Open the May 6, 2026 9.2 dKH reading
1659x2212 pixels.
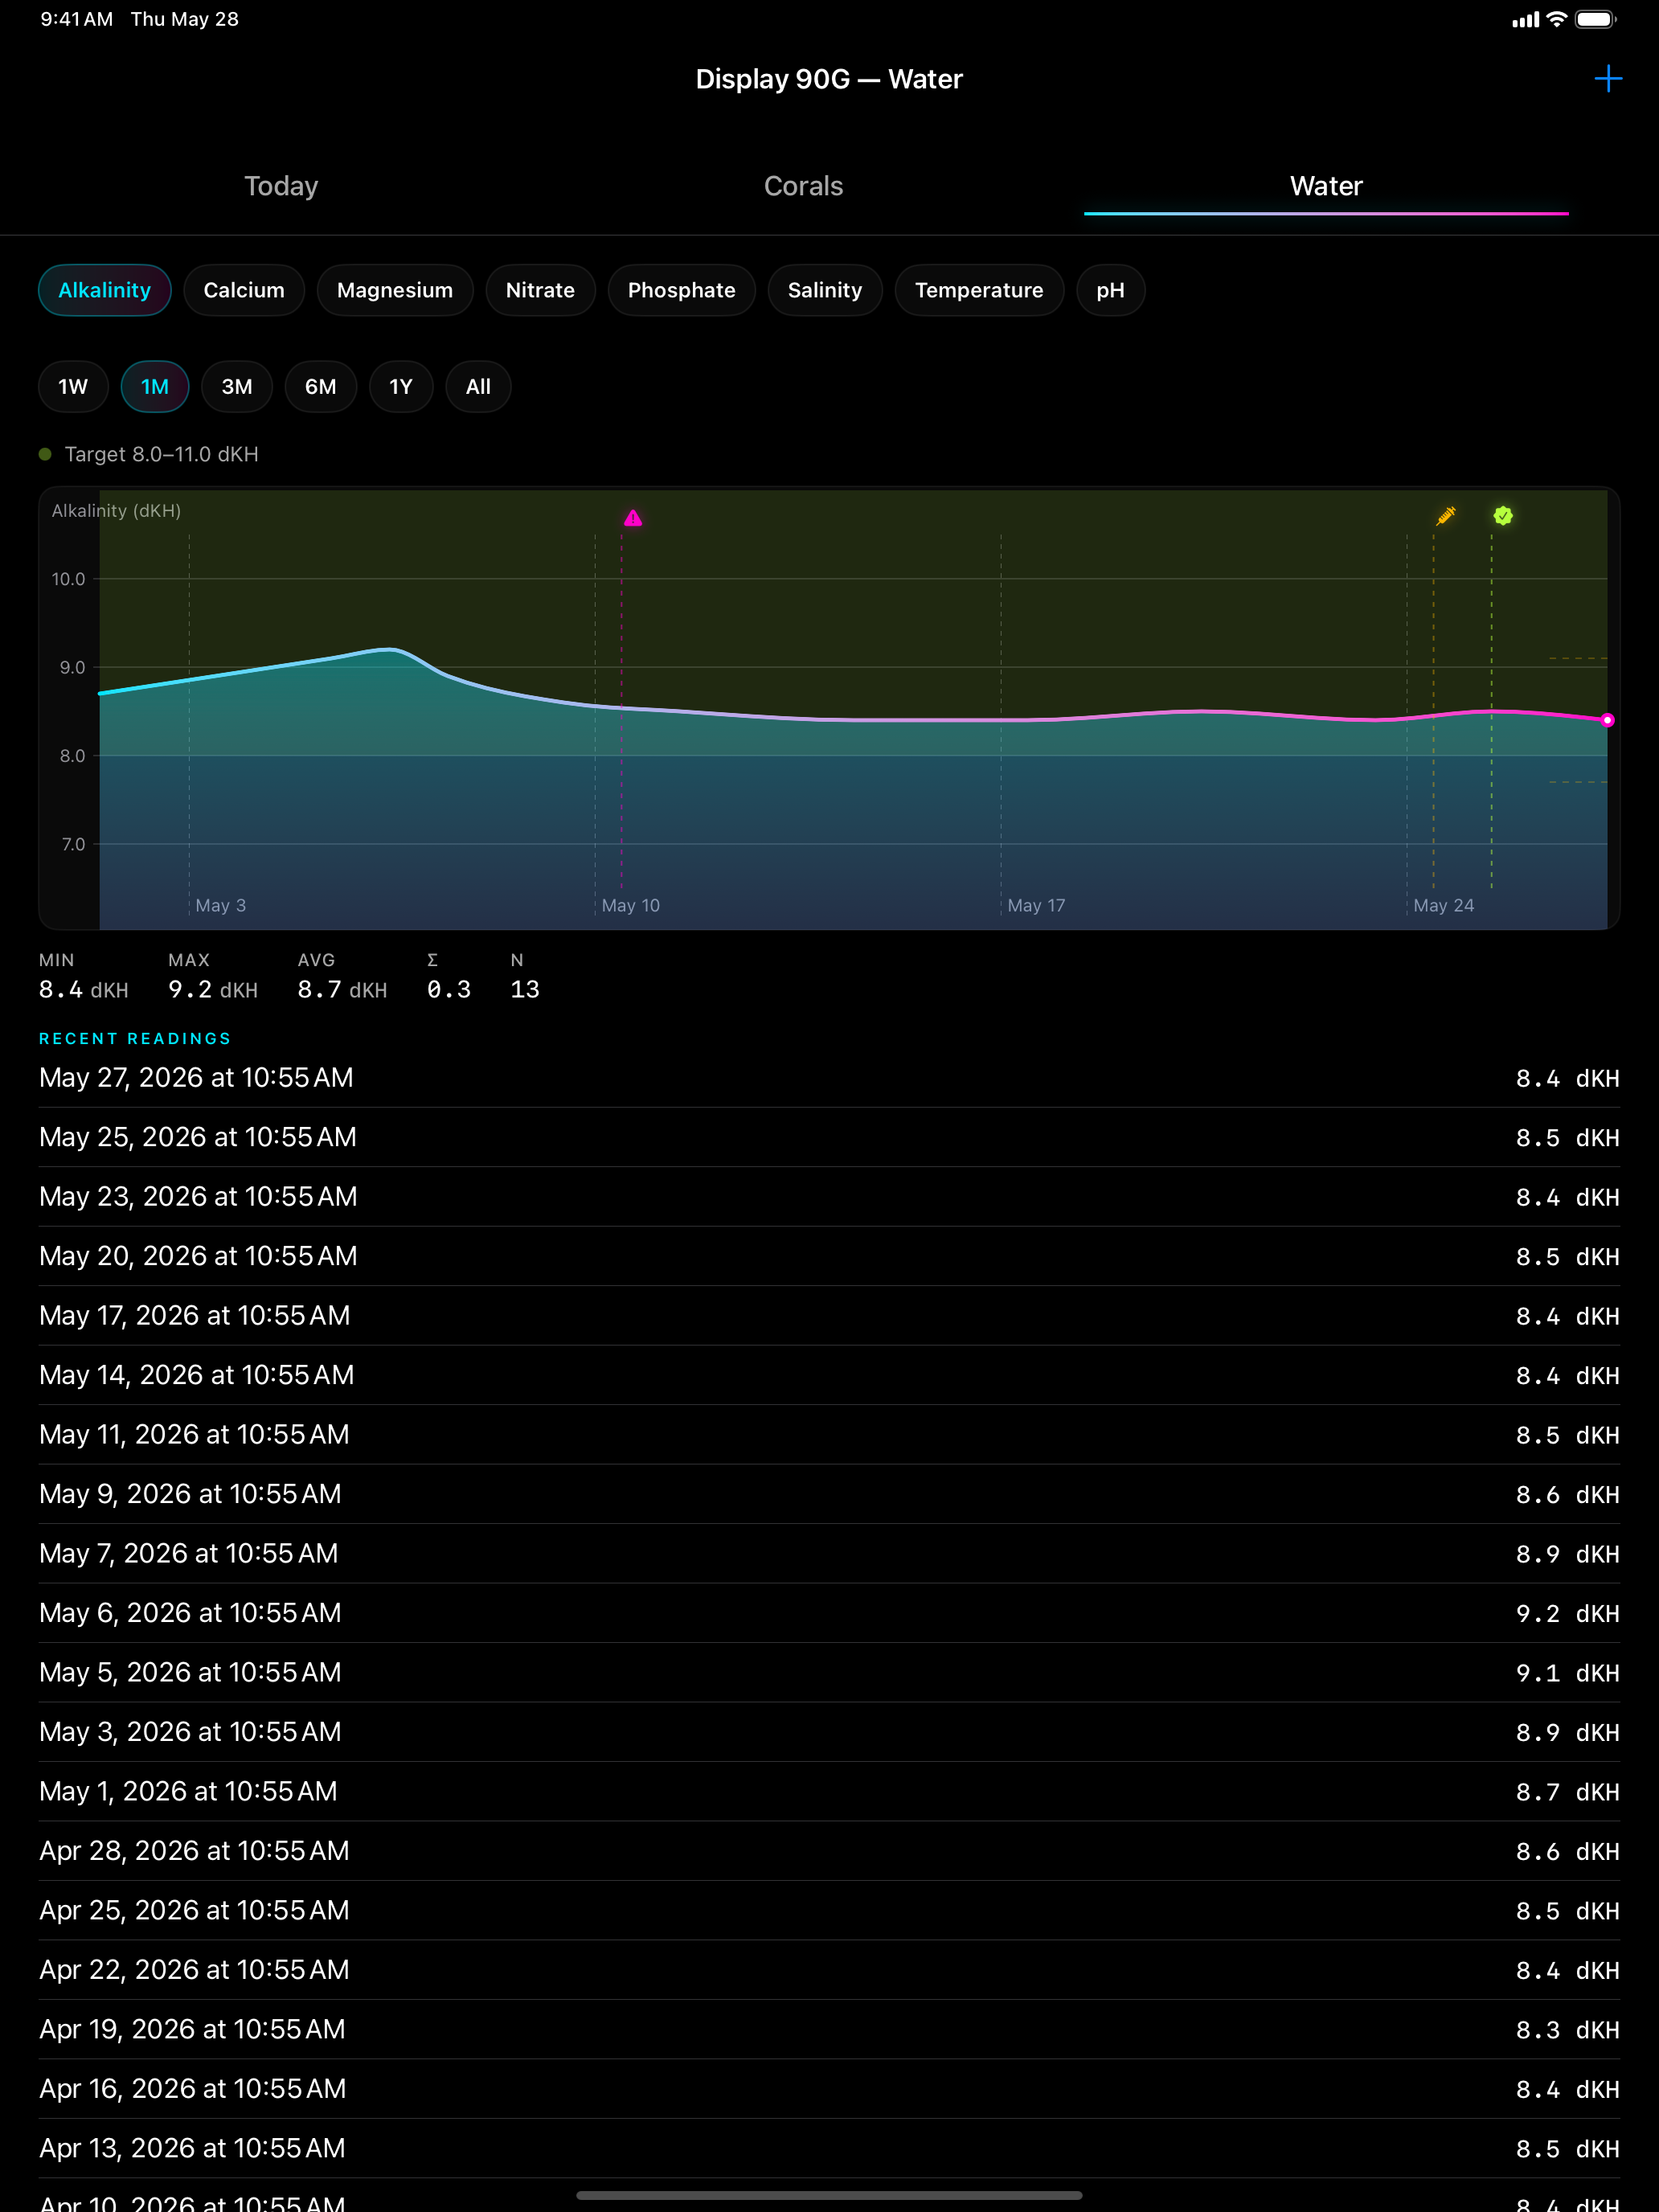click(829, 1613)
